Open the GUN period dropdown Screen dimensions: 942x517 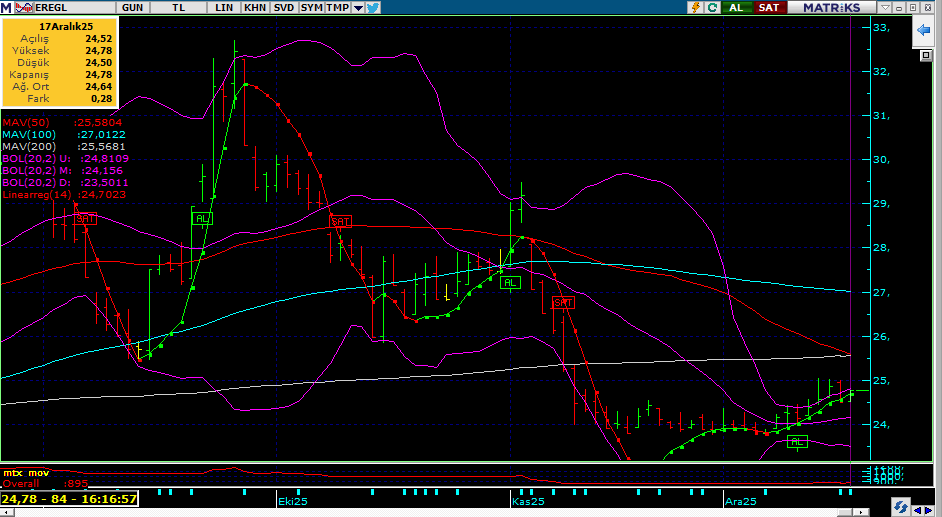pos(132,7)
